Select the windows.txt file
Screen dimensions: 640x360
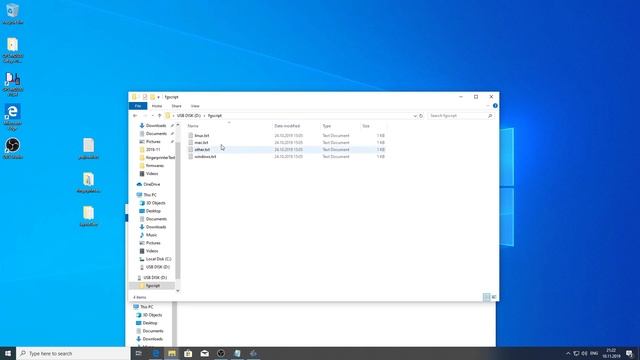tap(205, 157)
